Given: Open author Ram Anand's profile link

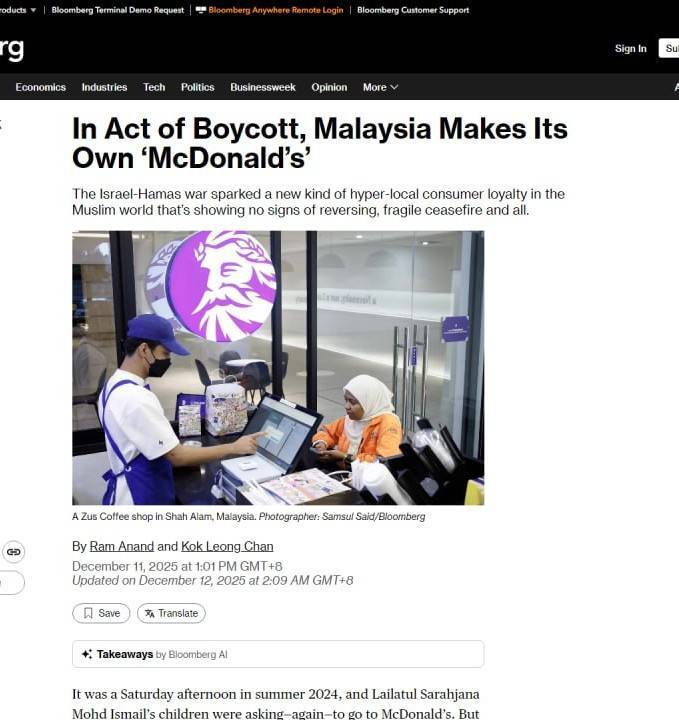Looking at the screenshot, I should pyautogui.click(x=122, y=546).
